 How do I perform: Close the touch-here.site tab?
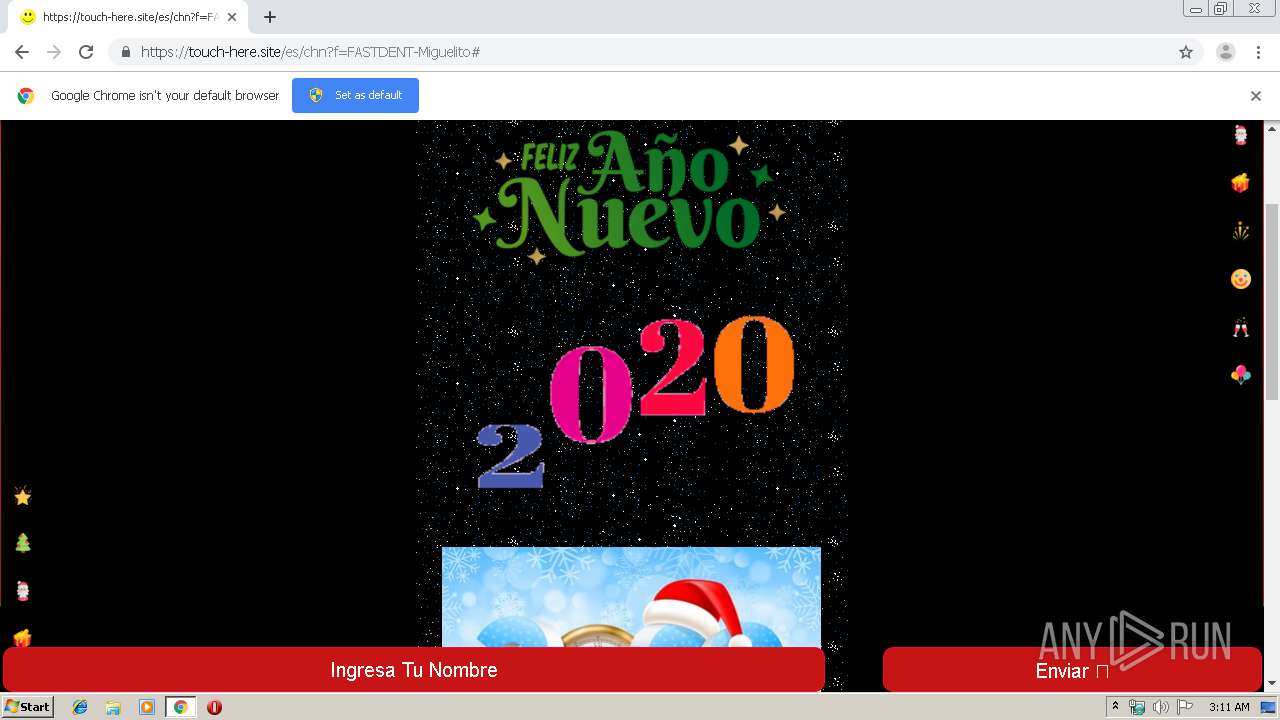tap(232, 17)
